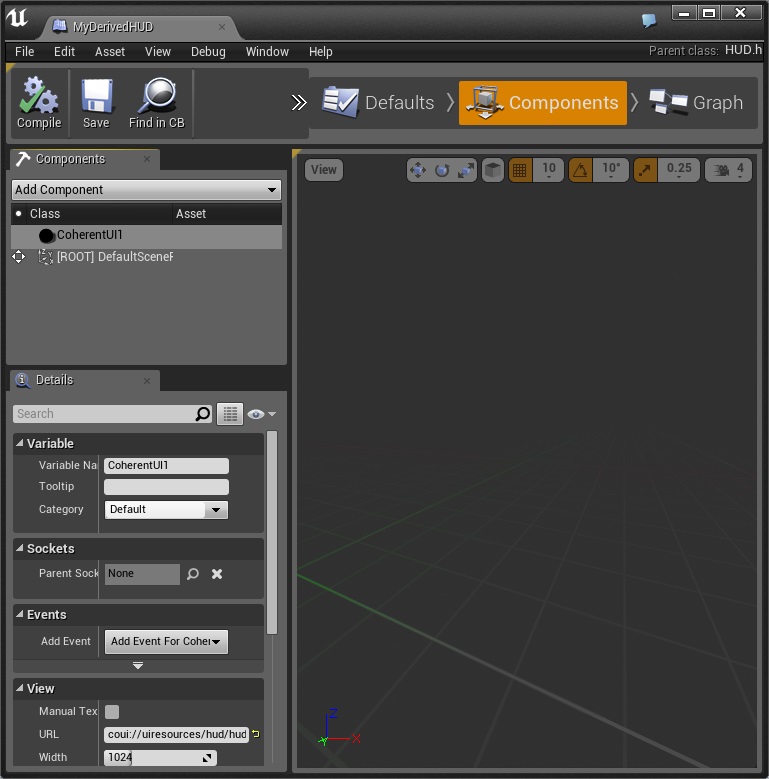Open the Category Default dropdown

[x=166, y=510]
